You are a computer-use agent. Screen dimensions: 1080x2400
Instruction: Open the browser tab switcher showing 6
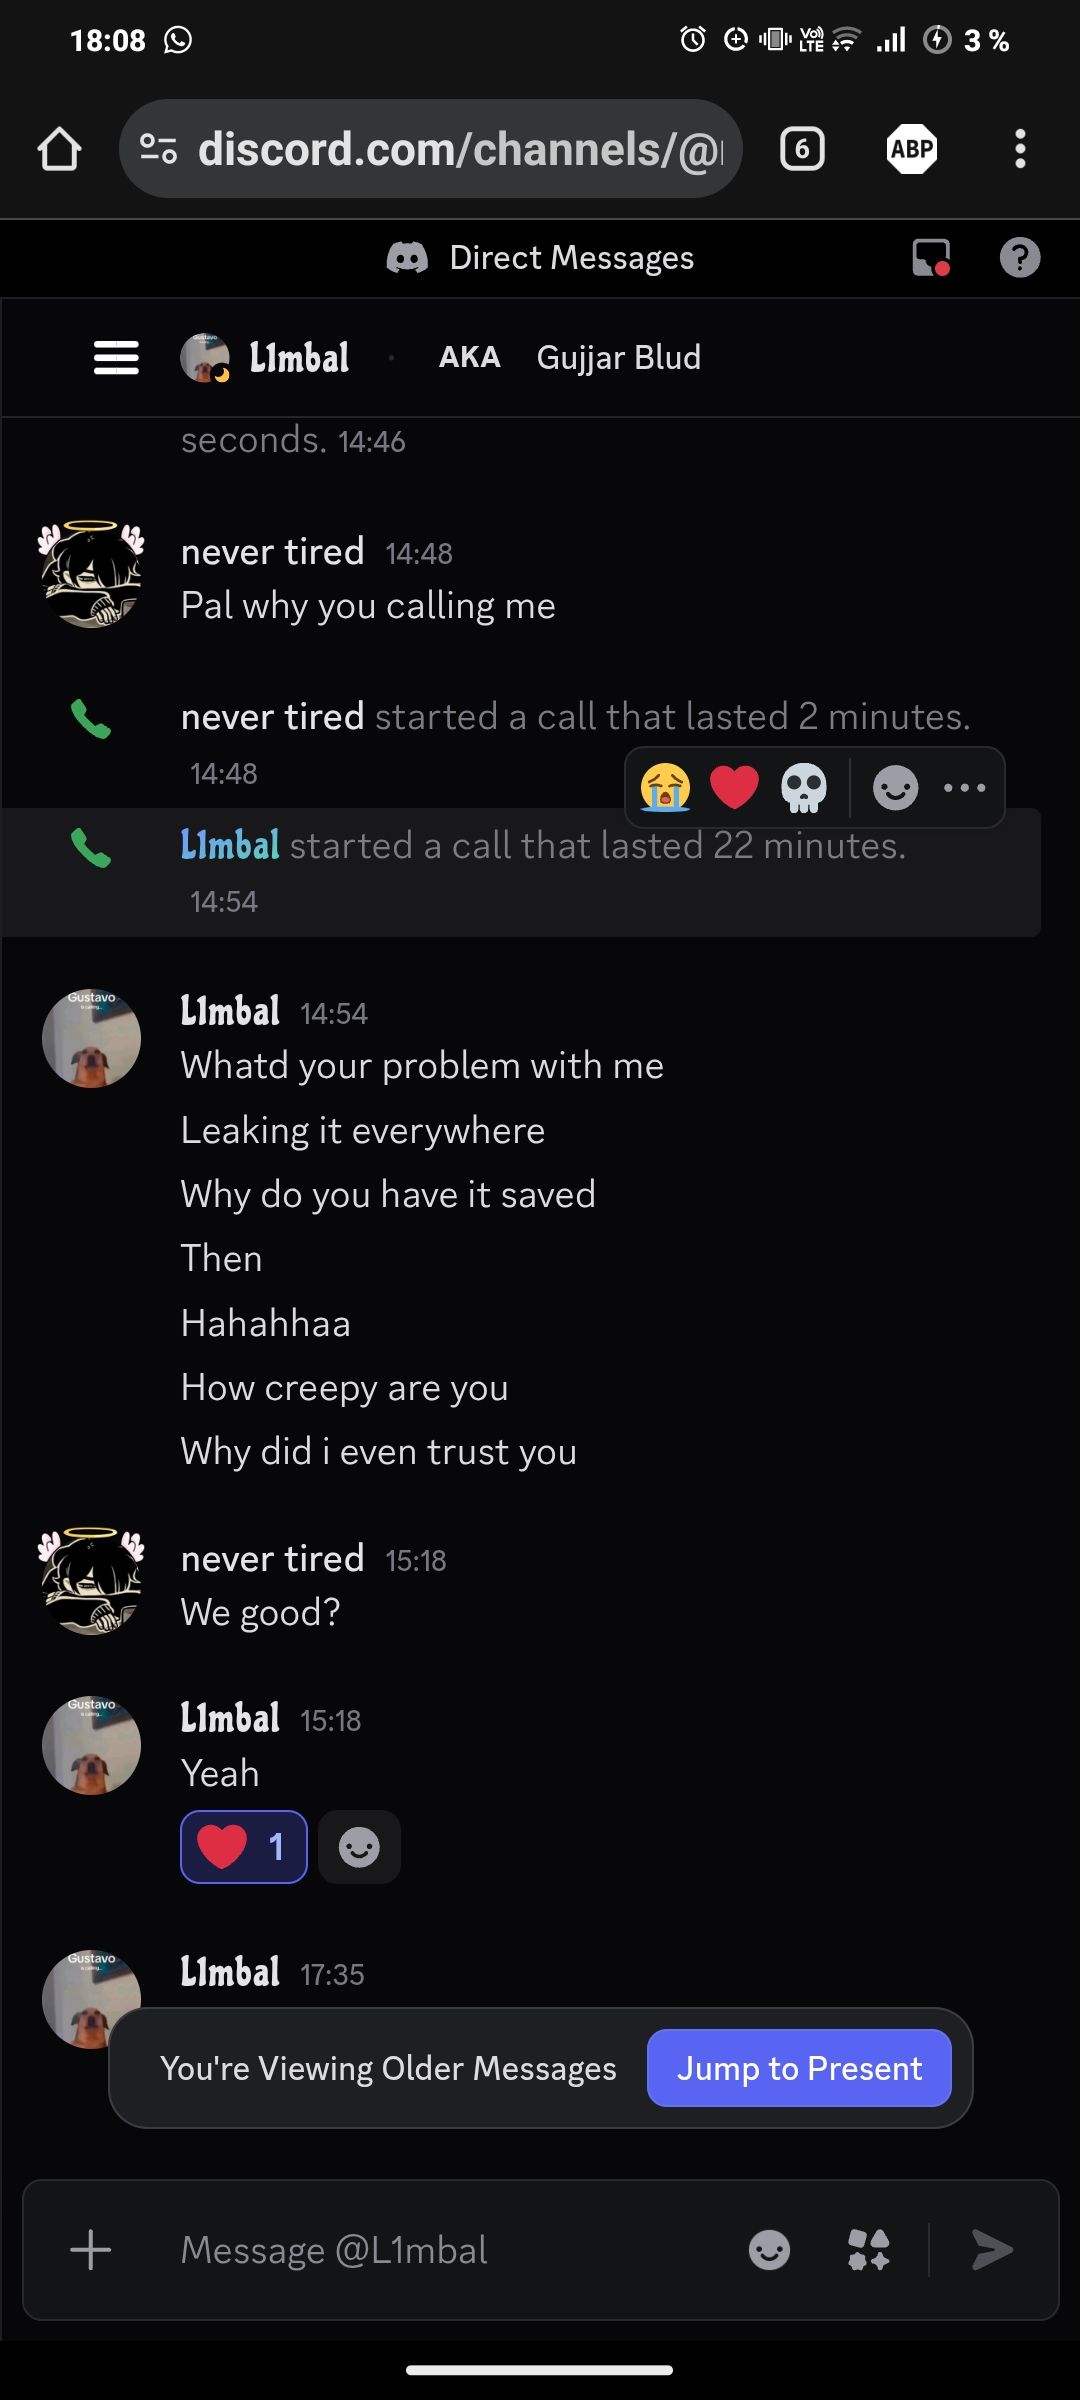pyautogui.click(x=803, y=148)
